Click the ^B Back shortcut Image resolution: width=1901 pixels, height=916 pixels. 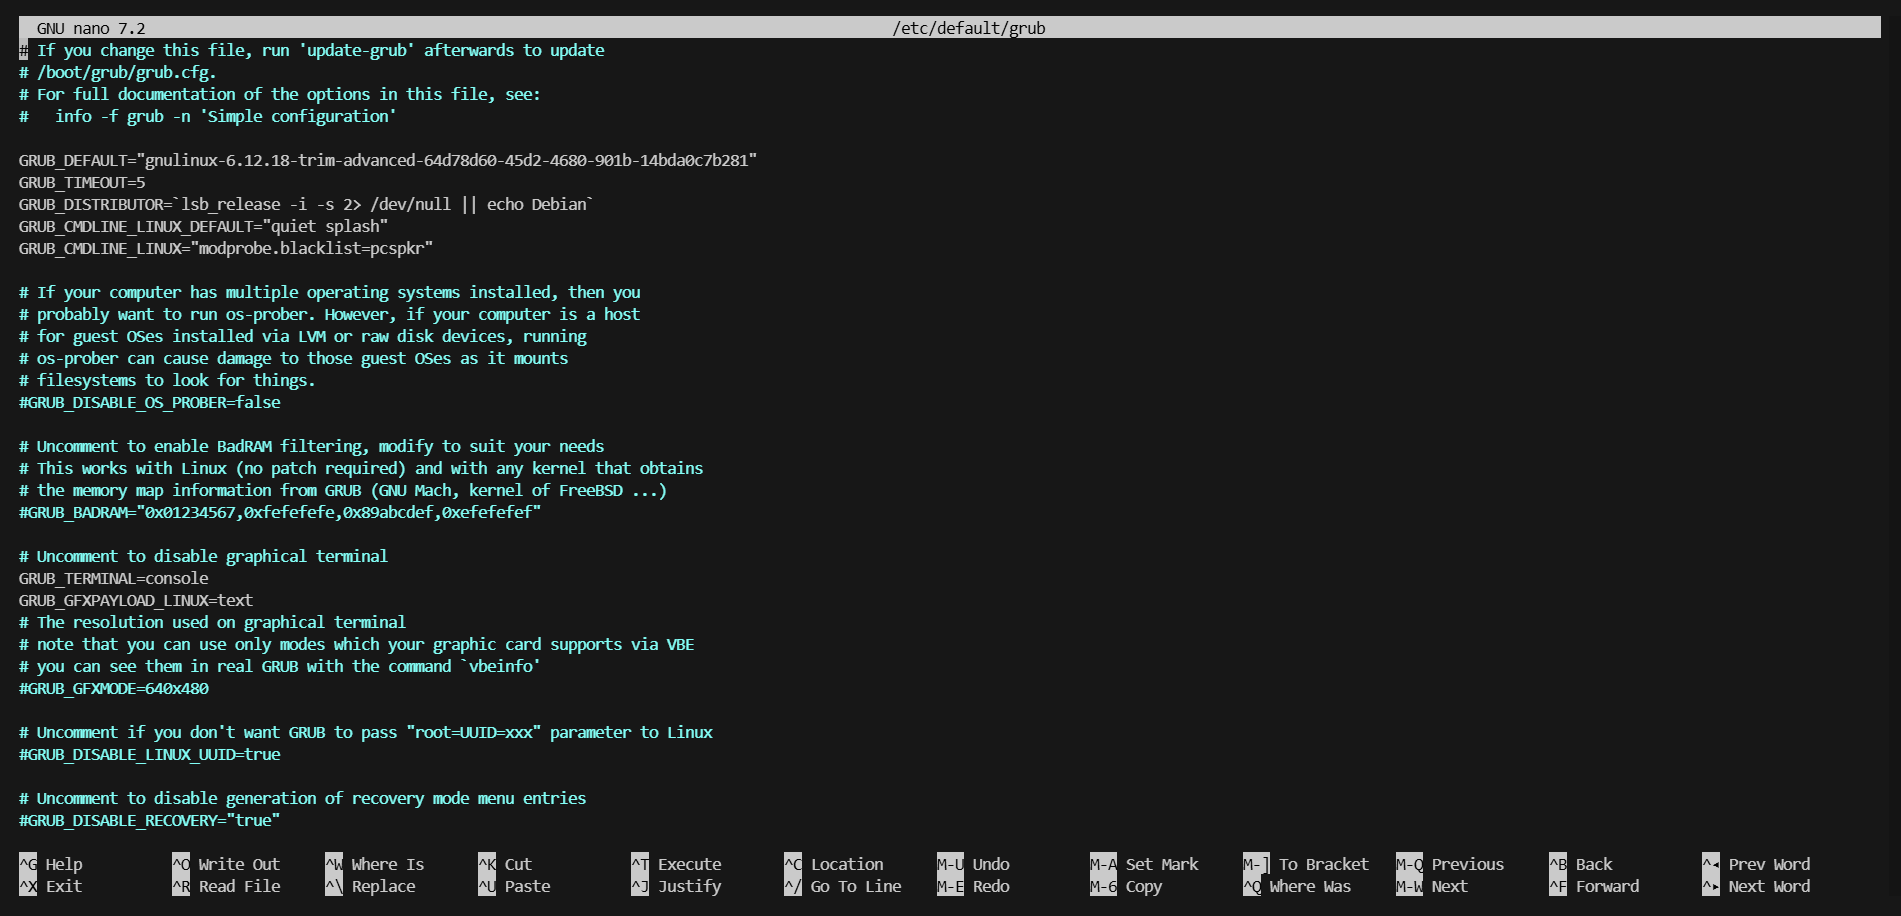(1581, 864)
